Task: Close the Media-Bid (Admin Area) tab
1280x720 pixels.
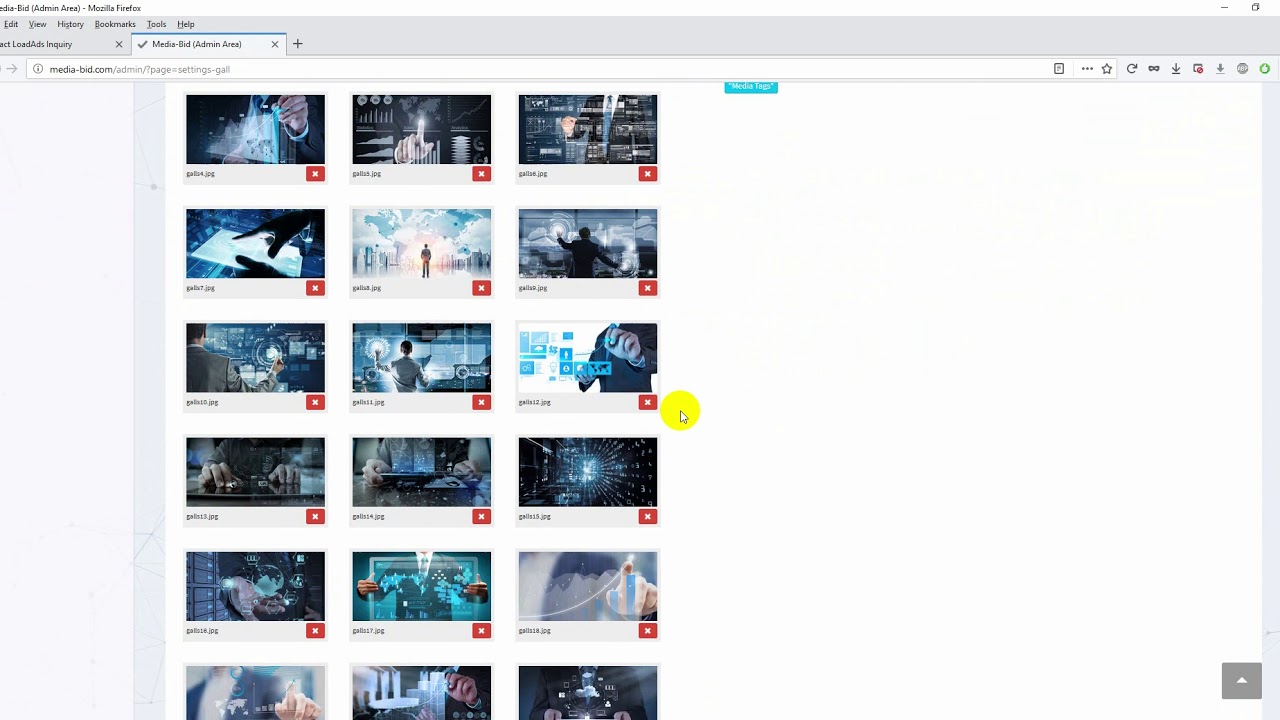Action: [275, 44]
